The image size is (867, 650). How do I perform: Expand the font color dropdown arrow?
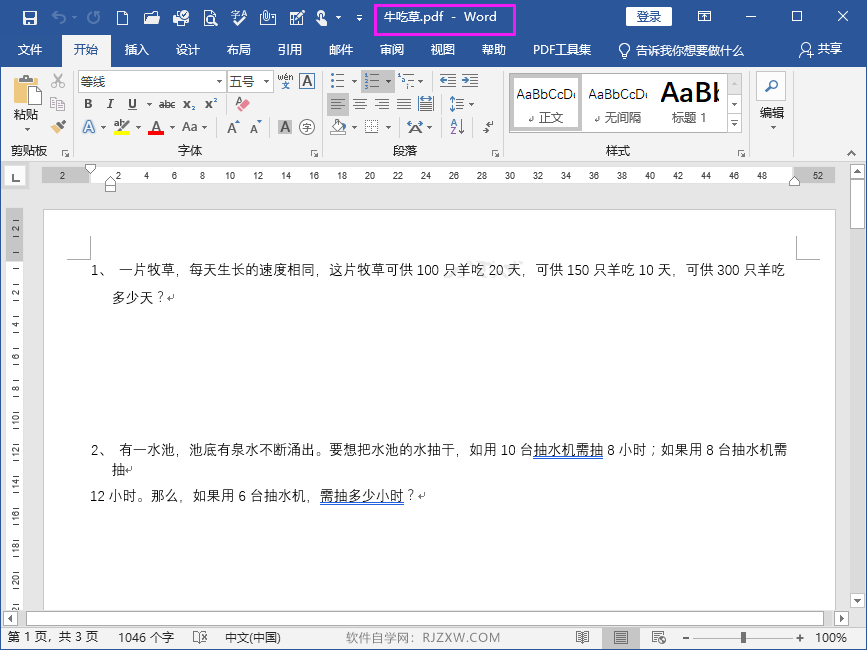(x=171, y=128)
